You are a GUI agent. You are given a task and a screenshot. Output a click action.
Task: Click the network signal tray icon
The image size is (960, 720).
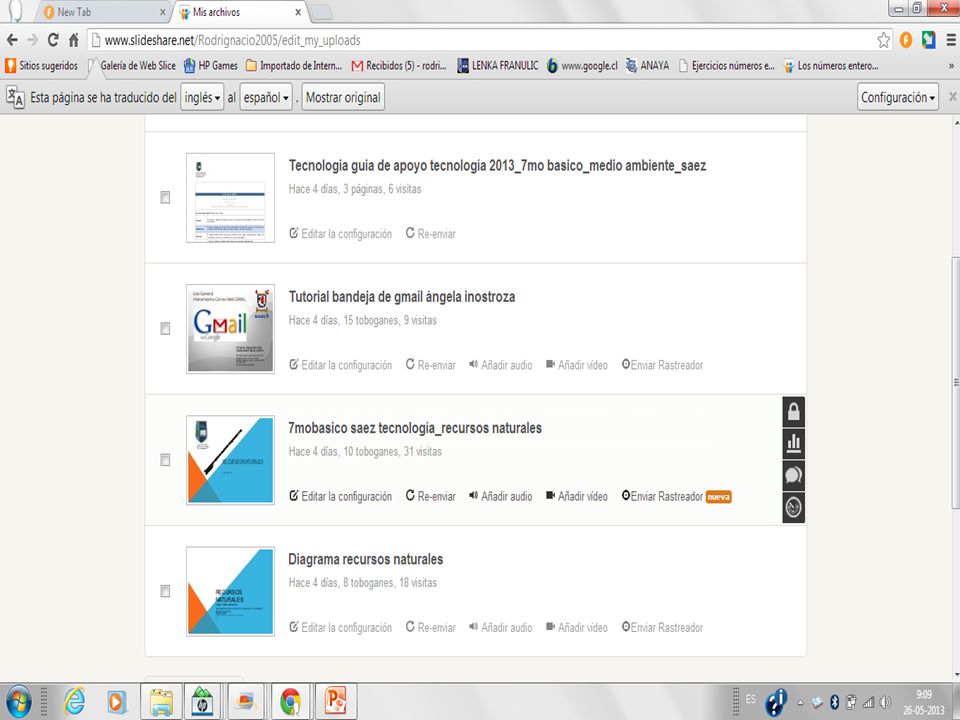868,702
